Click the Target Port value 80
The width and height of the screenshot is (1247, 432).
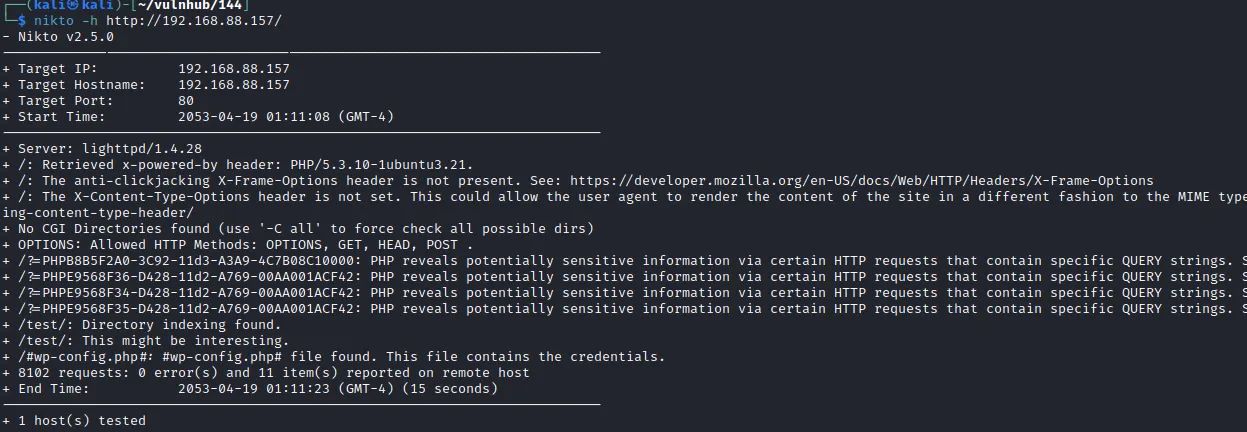coord(186,101)
